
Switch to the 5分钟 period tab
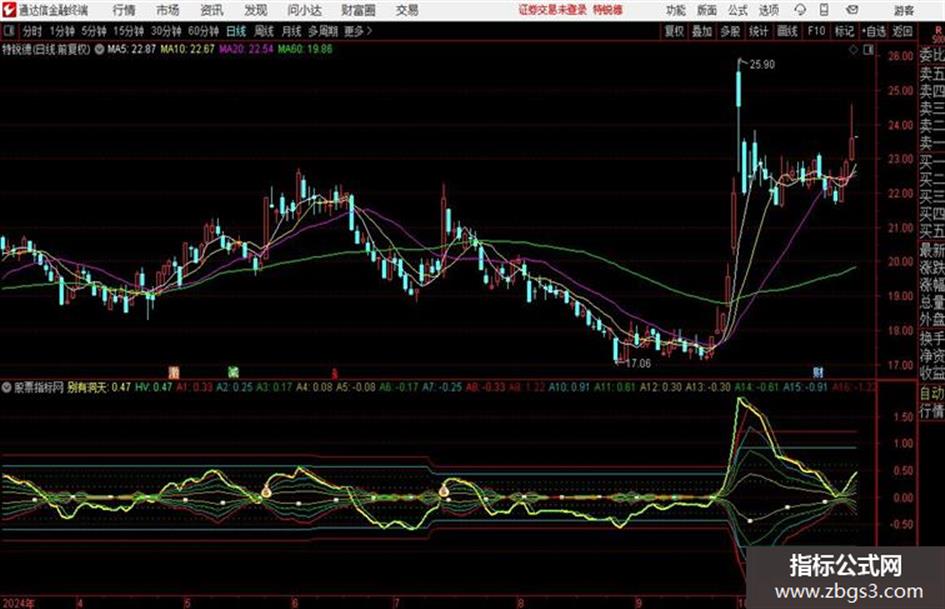pyautogui.click(x=94, y=31)
